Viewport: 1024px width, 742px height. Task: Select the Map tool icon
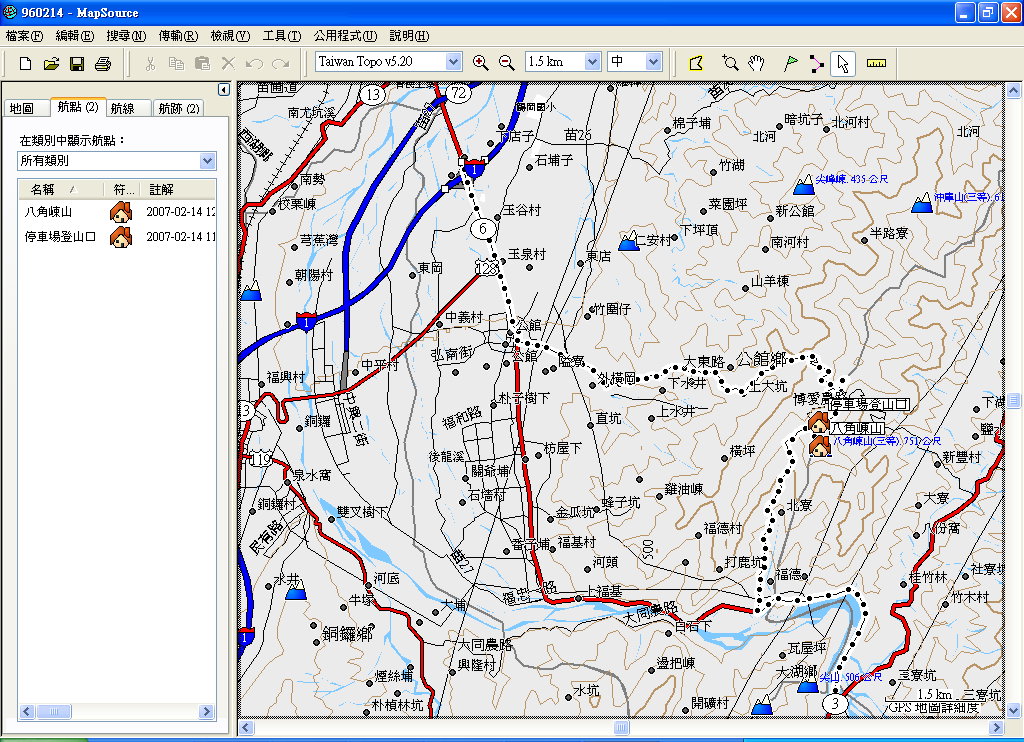point(696,63)
